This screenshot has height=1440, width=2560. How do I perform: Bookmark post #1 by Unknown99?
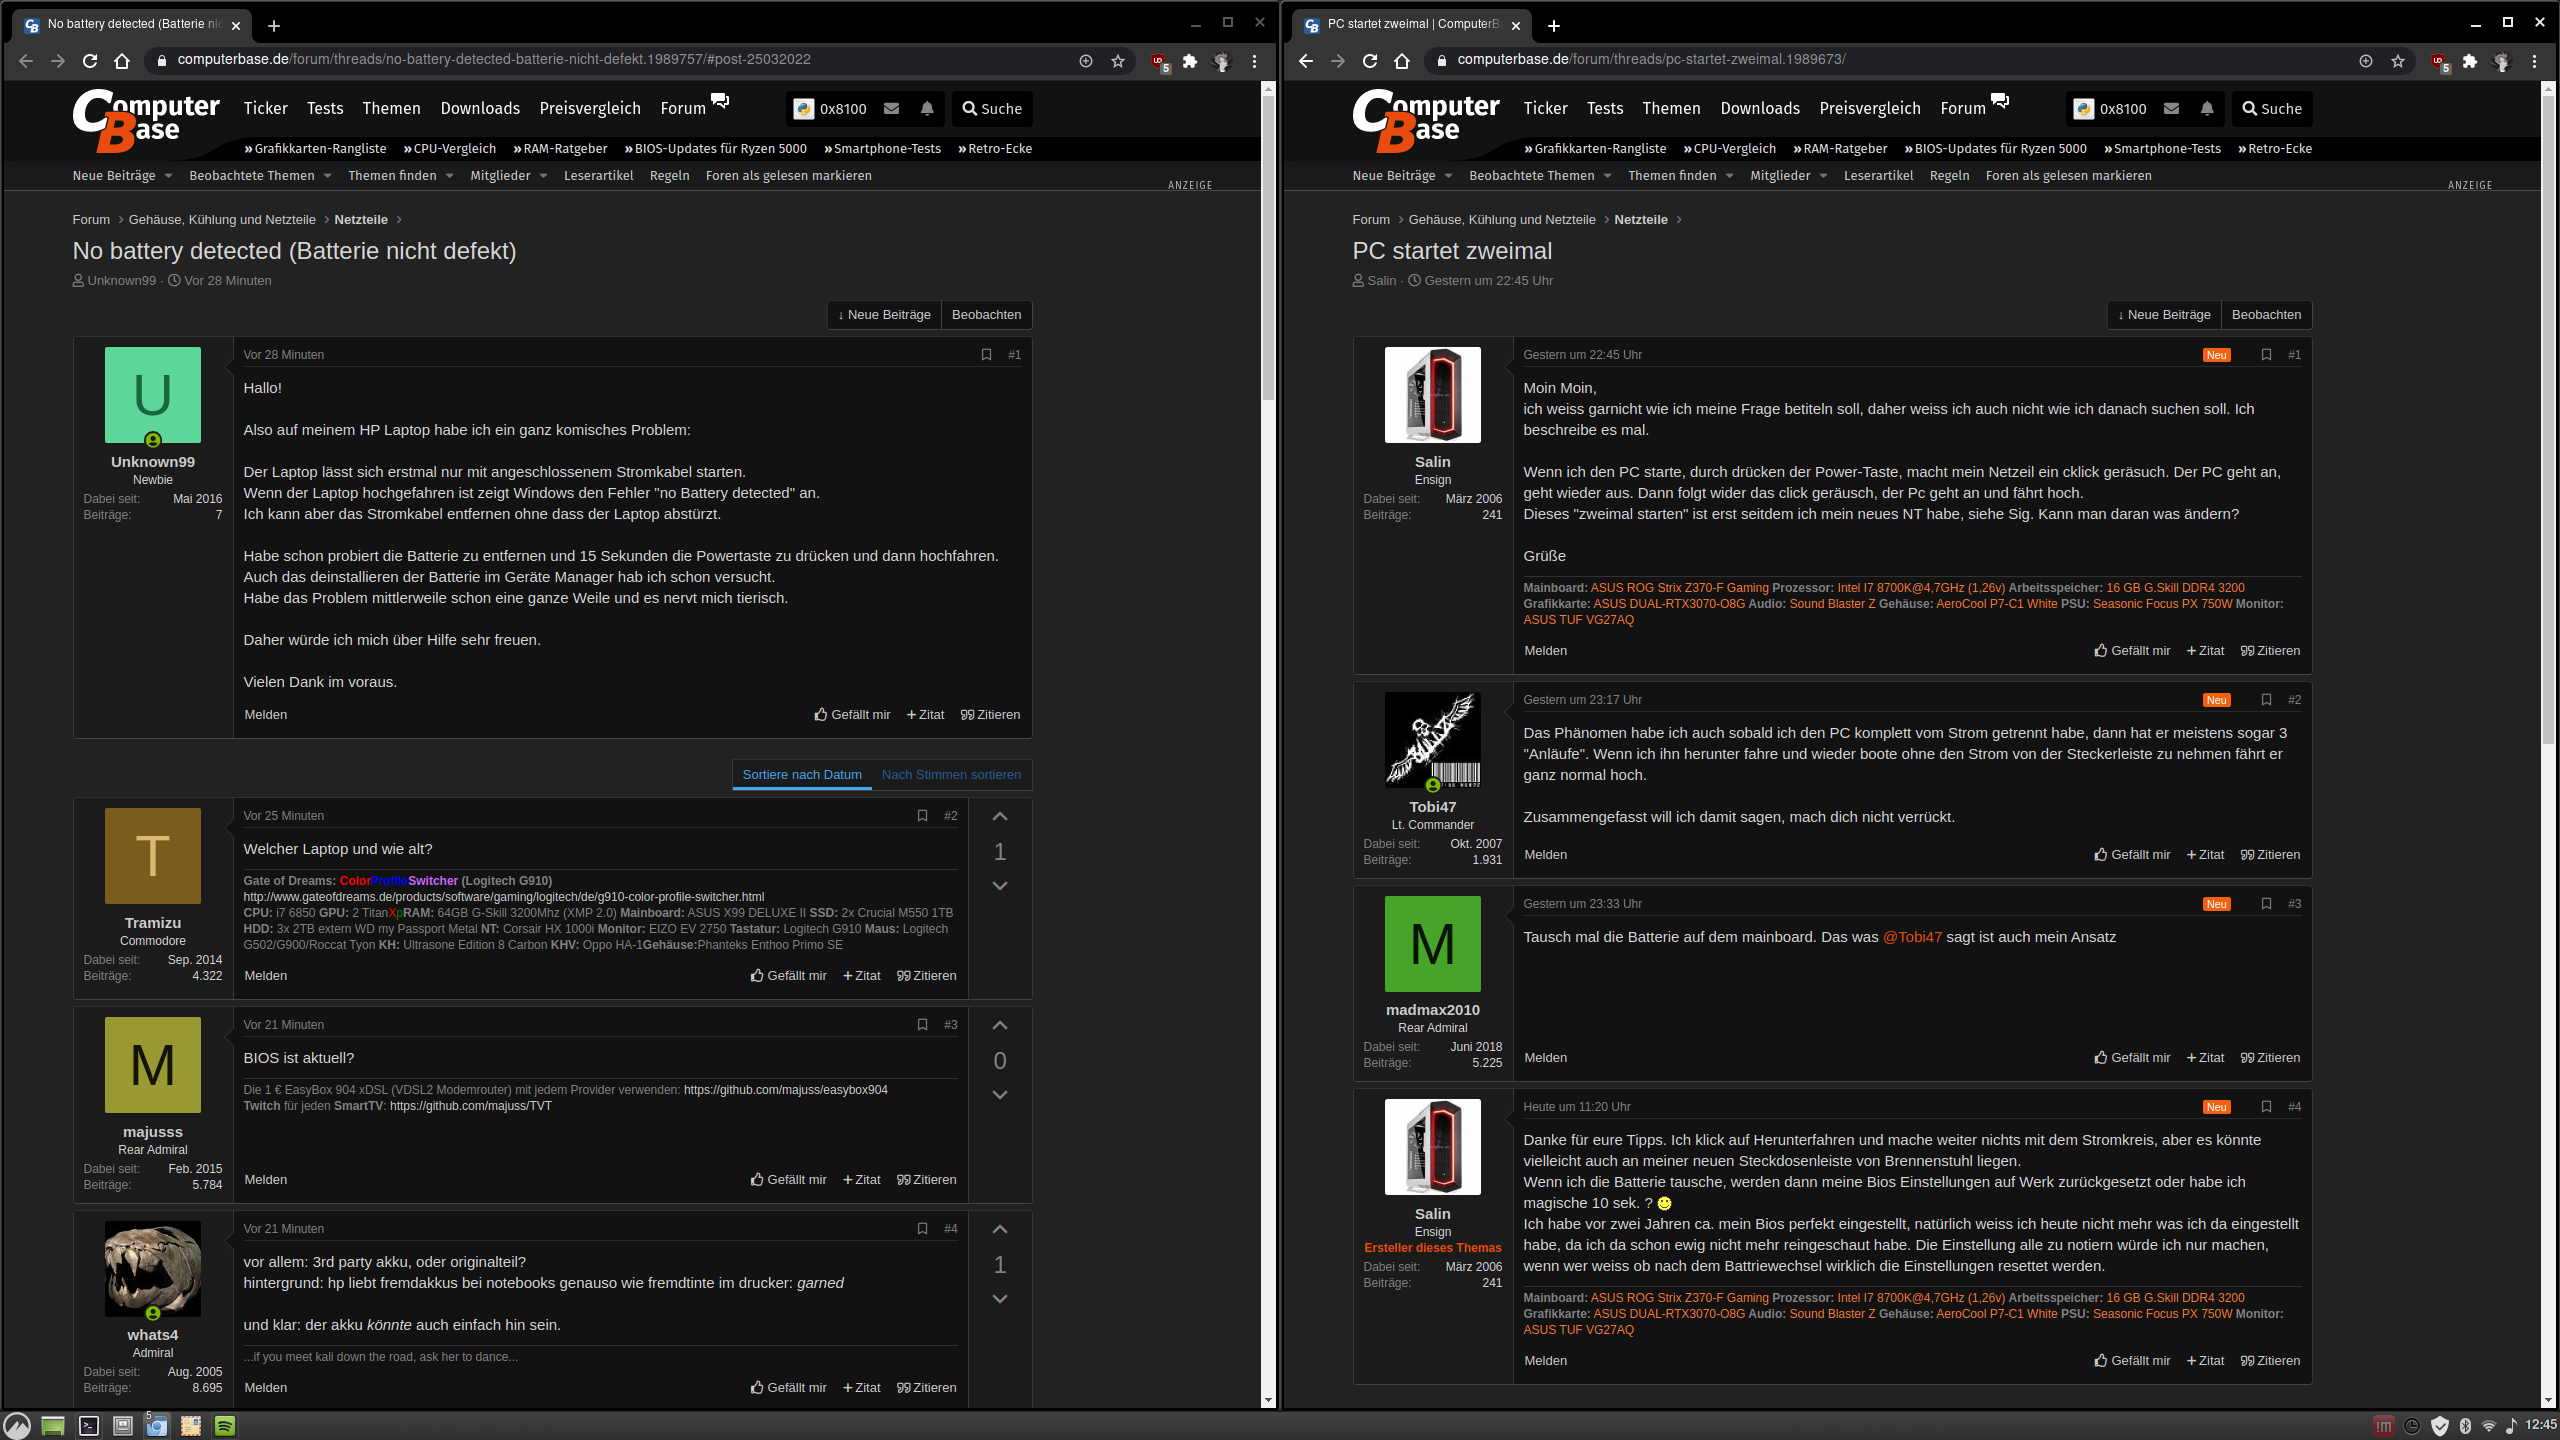point(986,355)
